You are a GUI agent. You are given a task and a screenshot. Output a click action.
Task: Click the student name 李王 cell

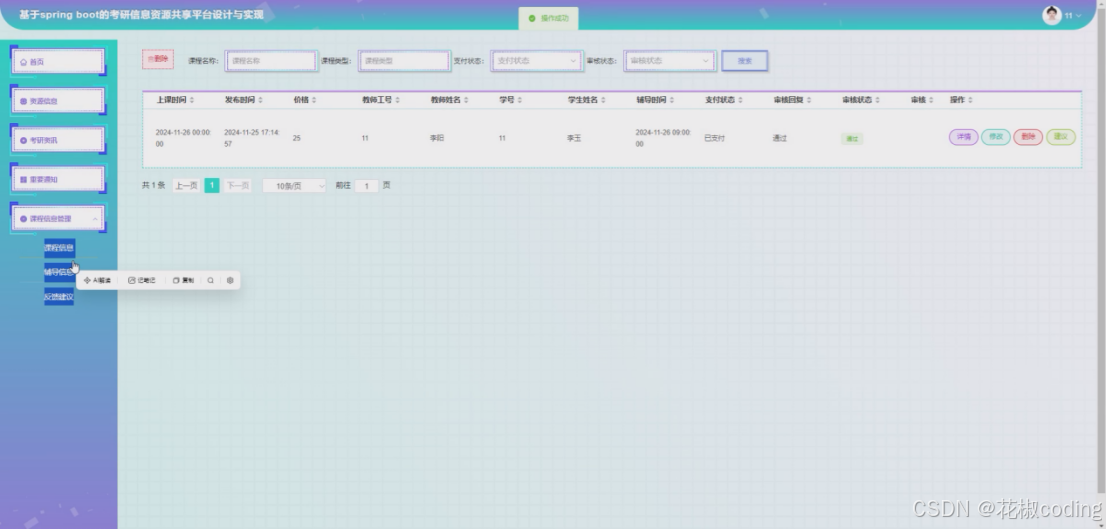point(574,138)
